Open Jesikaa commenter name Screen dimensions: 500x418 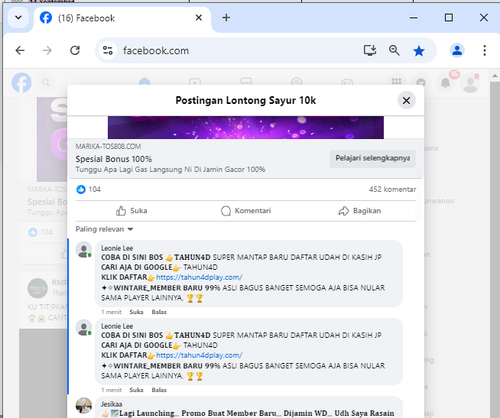(x=112, y=404)
